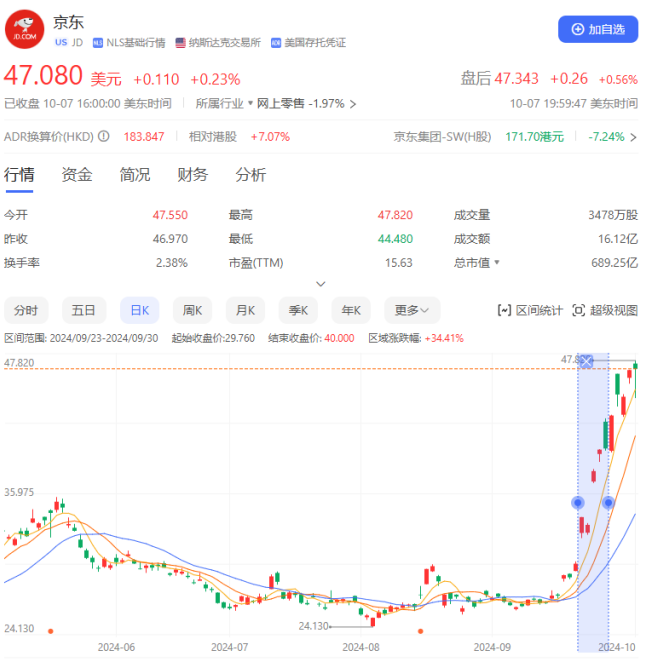645x661 pixels.
Task: Click the 总市值 value 689.25亿
Action: pyautogui.click(x=614, y=263)
